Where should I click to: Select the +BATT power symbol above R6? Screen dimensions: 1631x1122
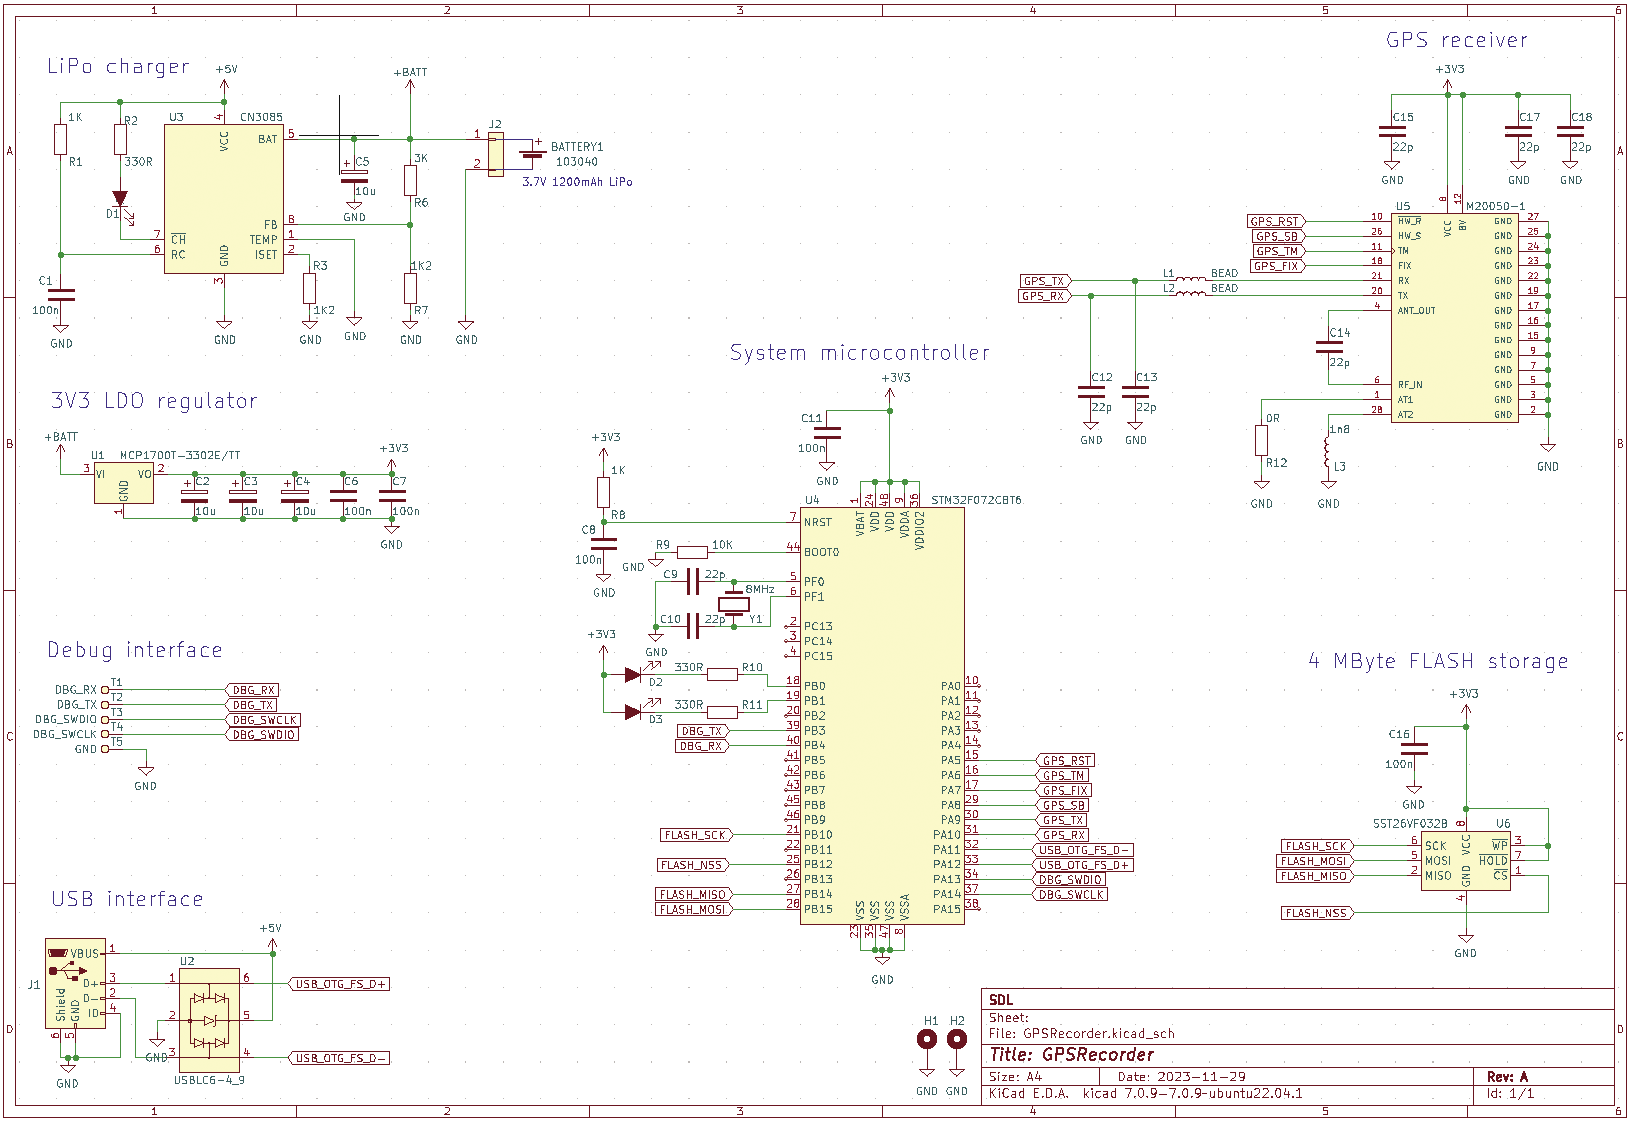(411, 79)
